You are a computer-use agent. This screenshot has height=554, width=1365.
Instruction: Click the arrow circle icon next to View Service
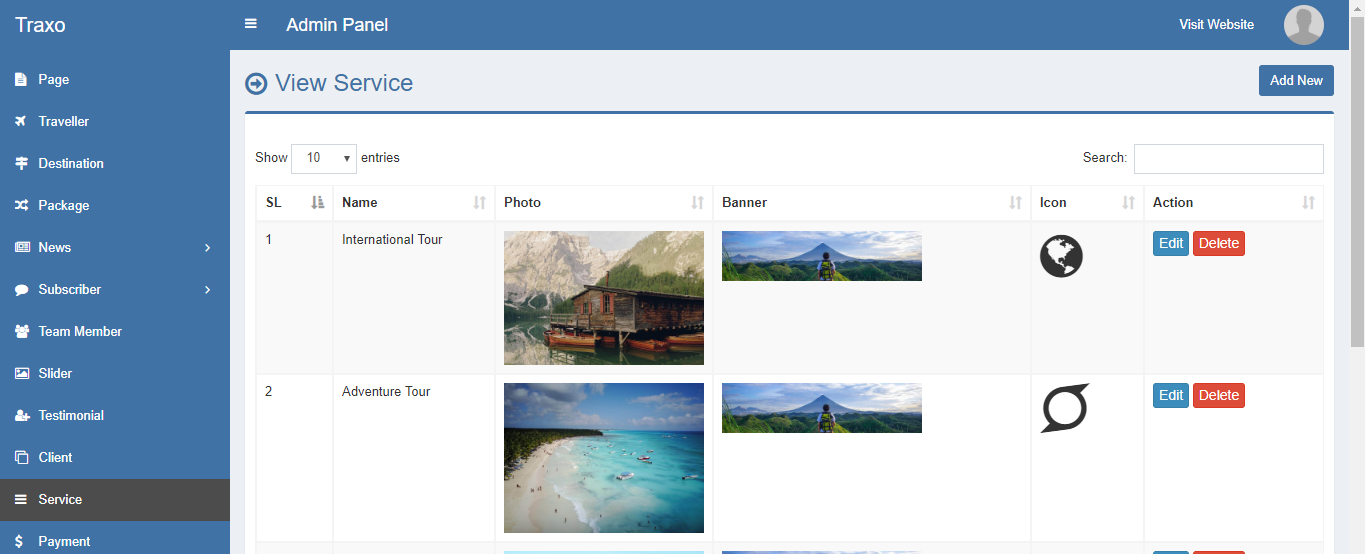[256, 84]
